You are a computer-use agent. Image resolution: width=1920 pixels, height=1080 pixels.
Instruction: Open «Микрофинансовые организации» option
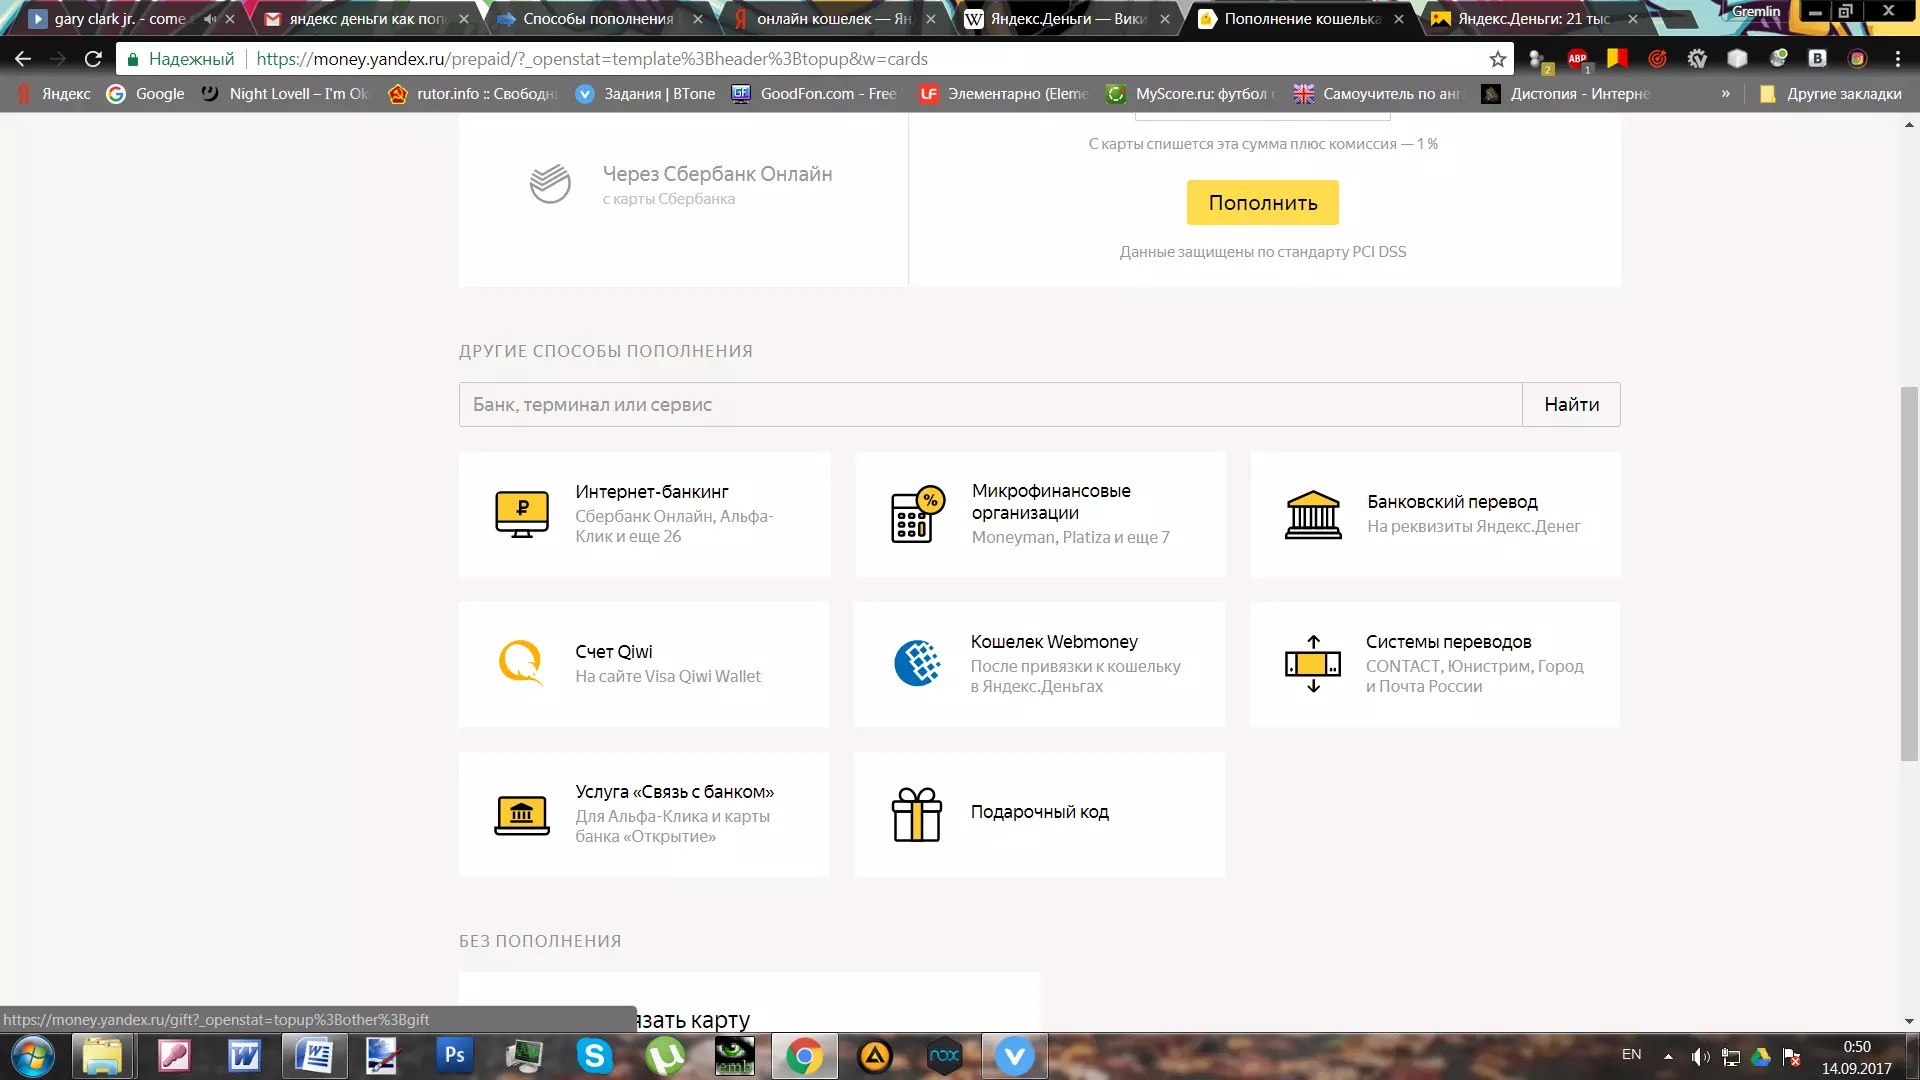click(x=1040, y=514)
